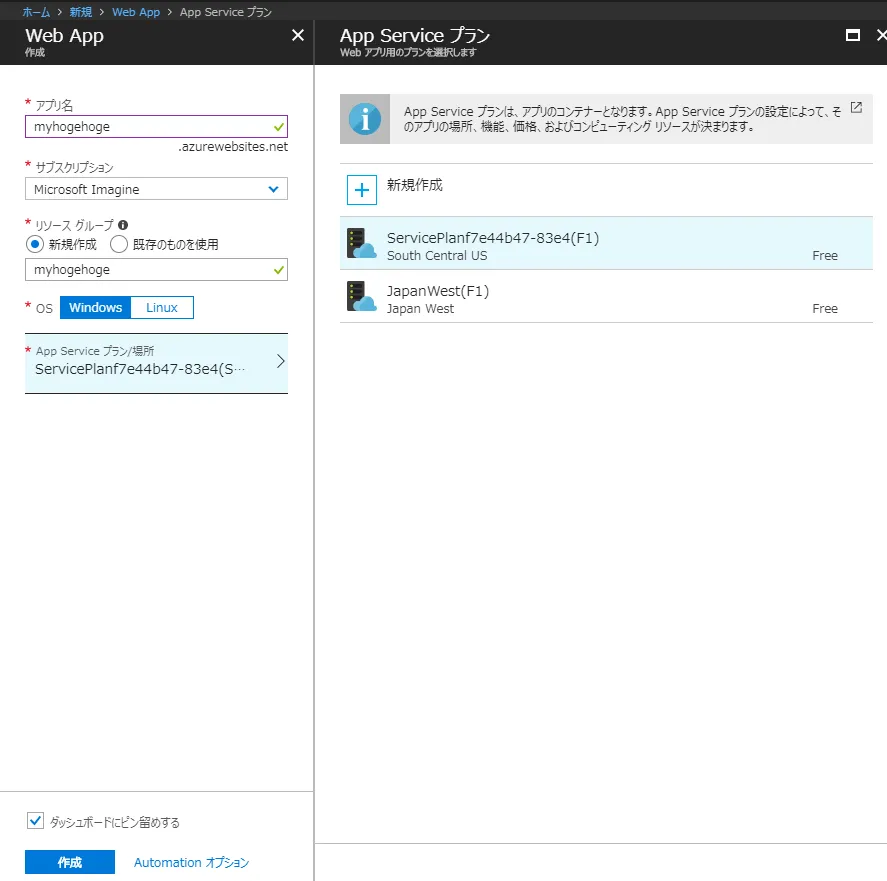Click the ServicePlanf7e44b47-83e4 server icon
This screenshot has width=887, height=881.
[361, 243]
